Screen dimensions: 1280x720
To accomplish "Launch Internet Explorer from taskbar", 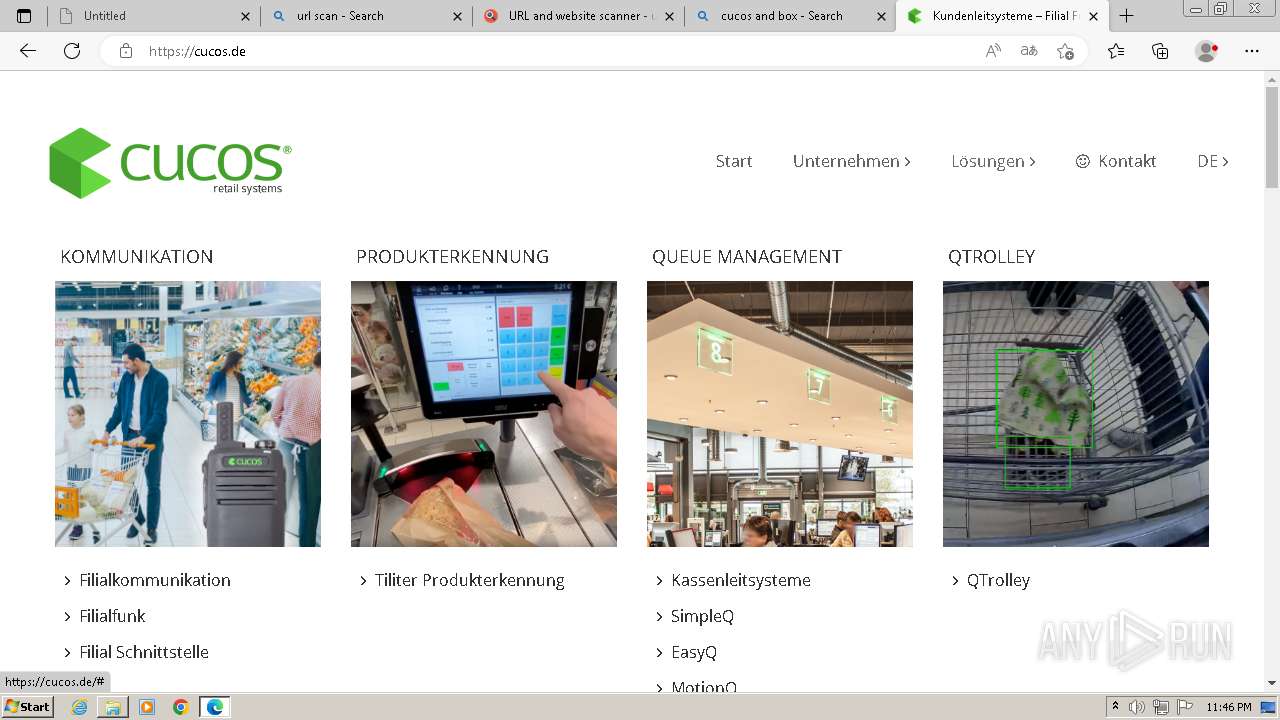I will [x=80, y=707].
